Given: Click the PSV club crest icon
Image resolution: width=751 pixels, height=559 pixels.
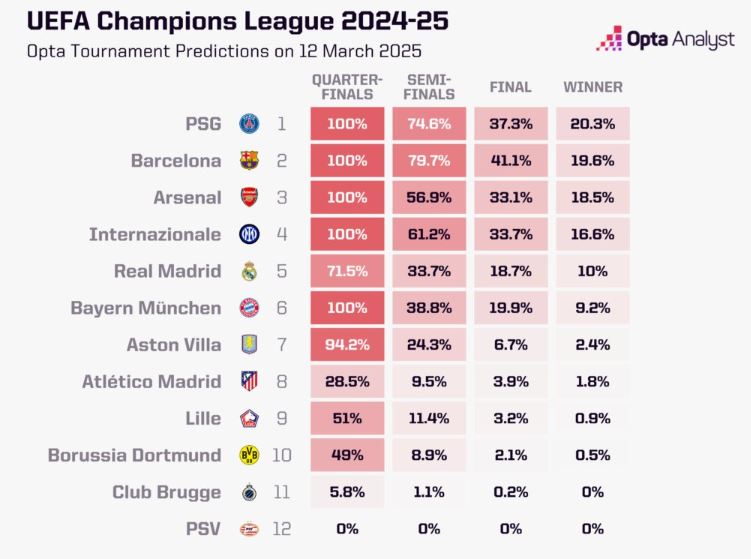Looking at the screenshot, I should point(248,529).
